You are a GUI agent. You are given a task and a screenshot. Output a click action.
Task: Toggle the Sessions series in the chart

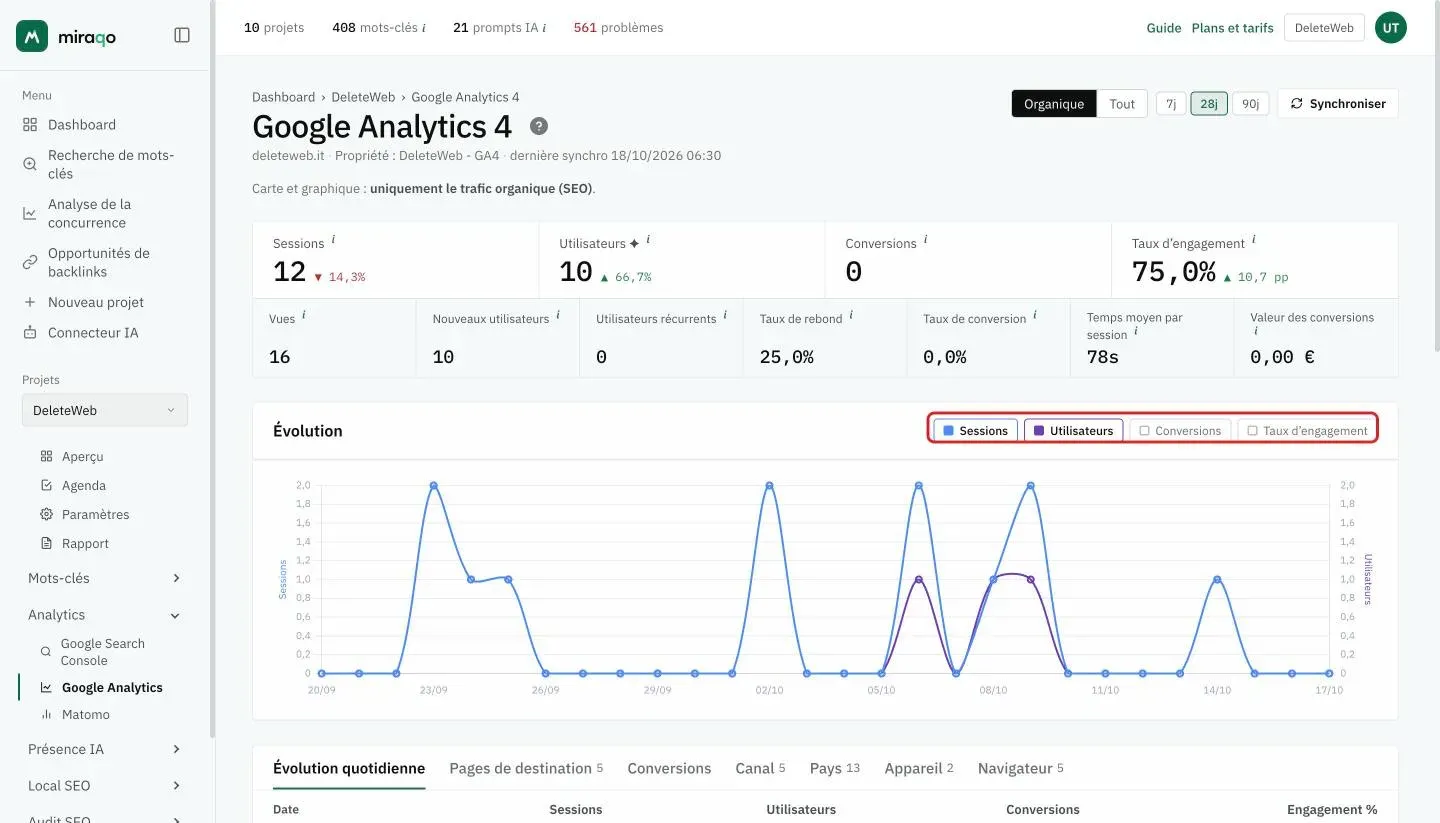(x=976, y=430)
